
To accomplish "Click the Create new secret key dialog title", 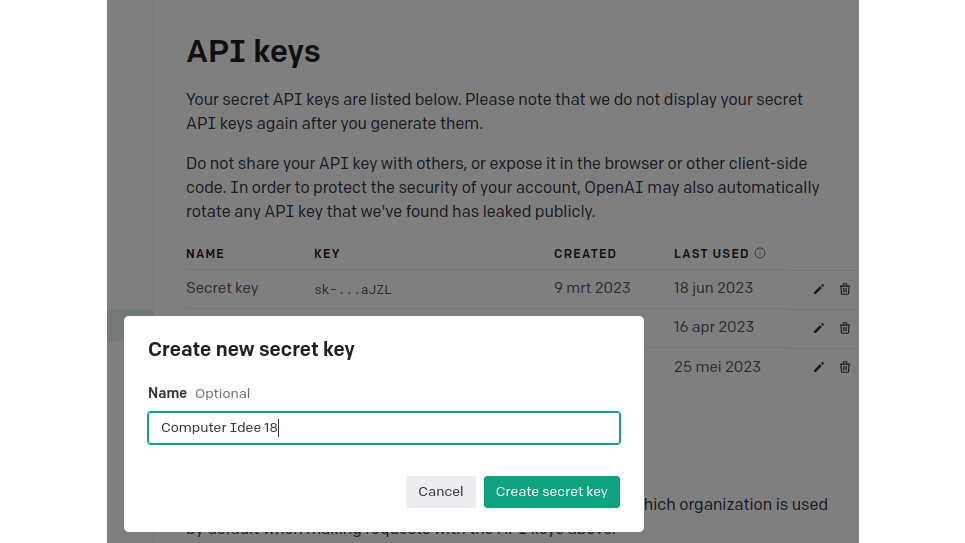I will (x=251, y=349).
